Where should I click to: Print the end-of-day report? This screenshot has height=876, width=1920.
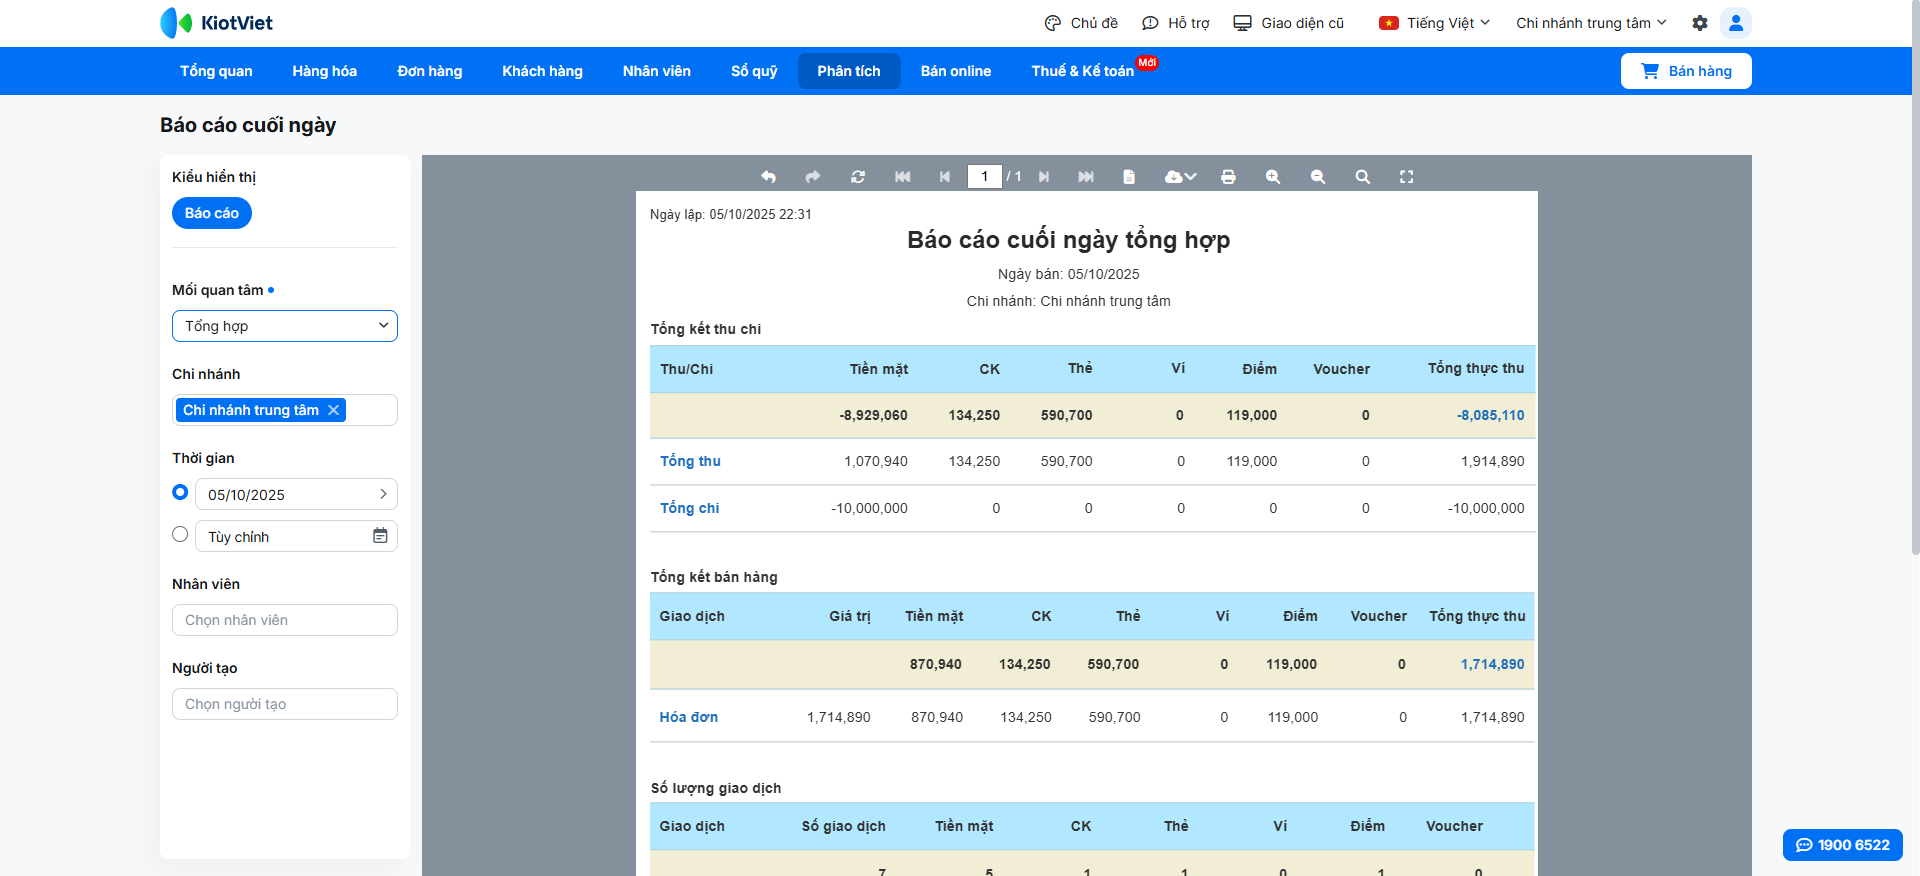click(x=1228, y=177)
